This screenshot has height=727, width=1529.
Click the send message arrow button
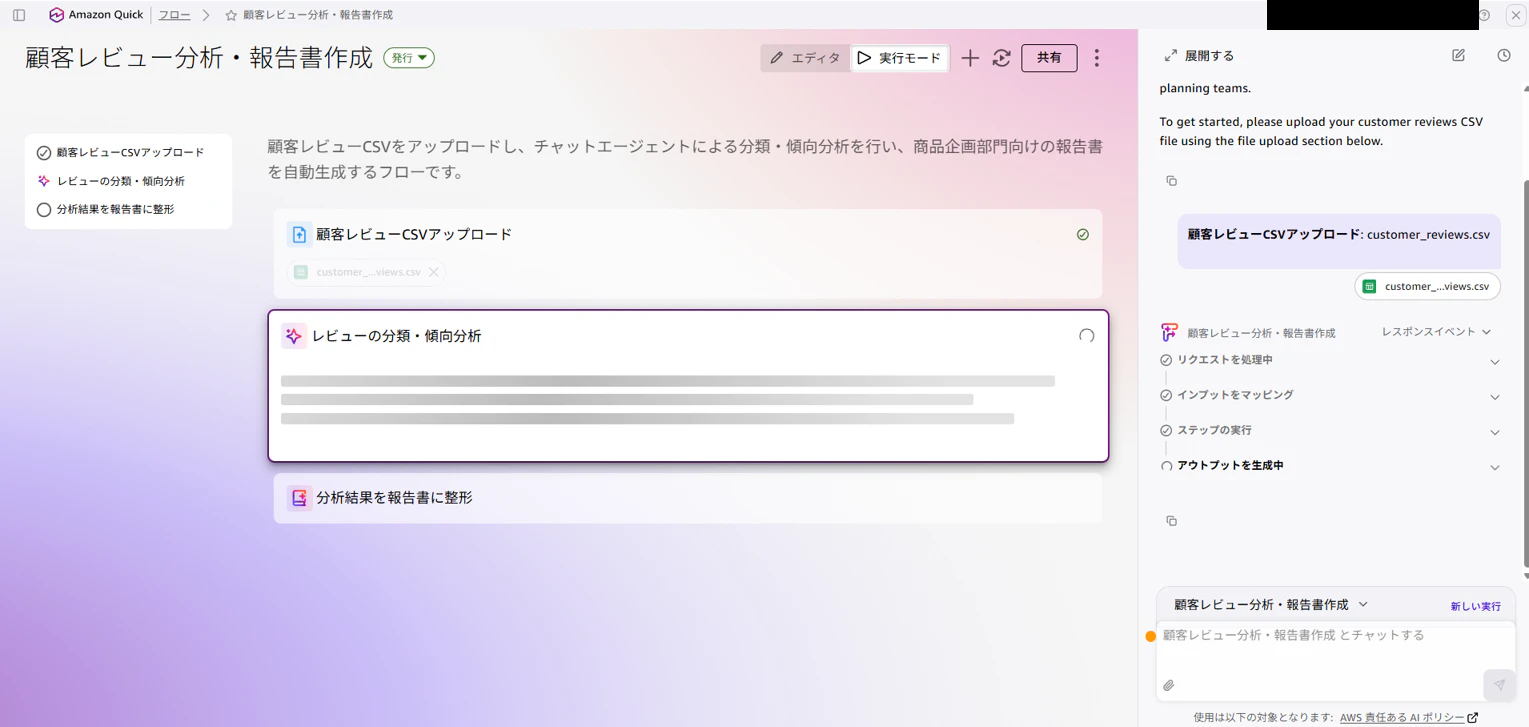1499,685
